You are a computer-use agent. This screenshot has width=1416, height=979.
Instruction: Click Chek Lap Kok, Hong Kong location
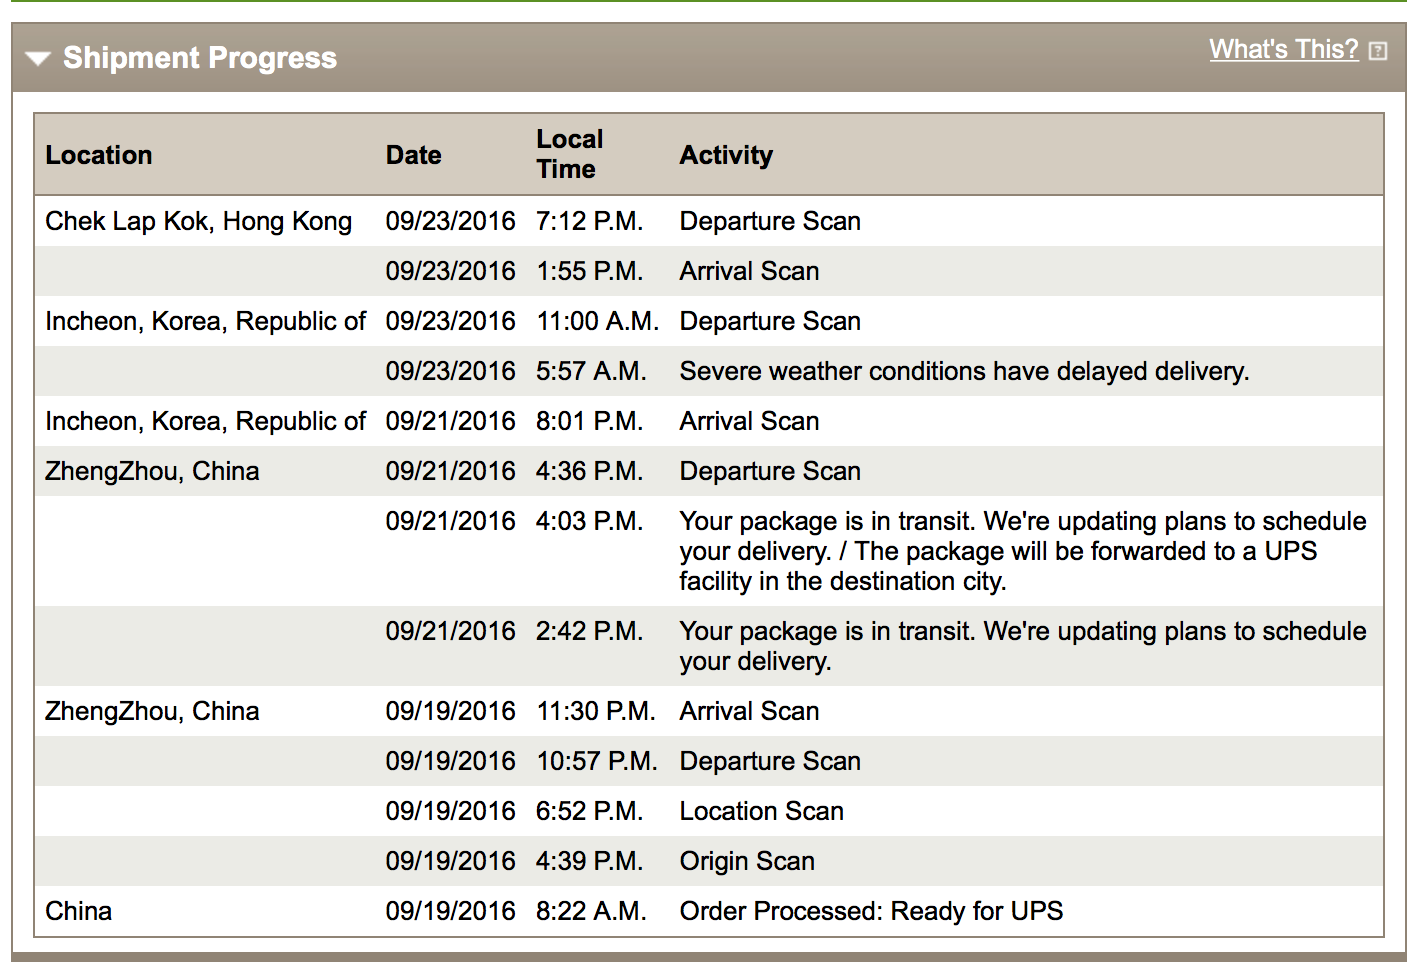click(x=199, y=221)
